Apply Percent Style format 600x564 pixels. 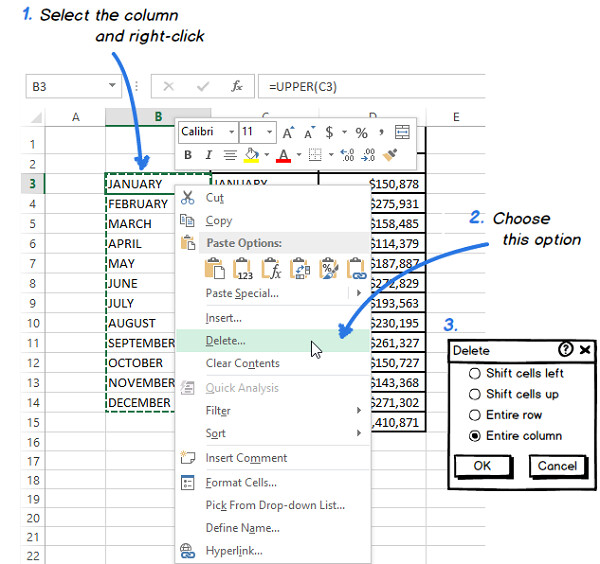pos(361,132)
